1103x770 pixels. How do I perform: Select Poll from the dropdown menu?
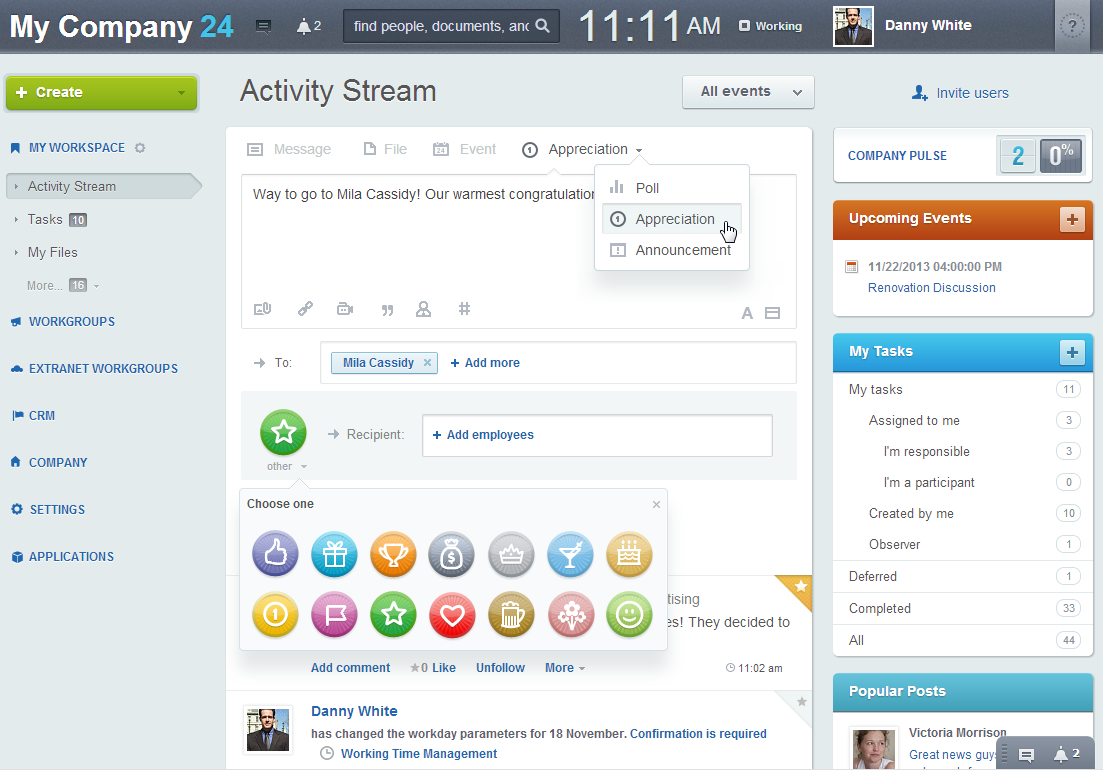647,188
